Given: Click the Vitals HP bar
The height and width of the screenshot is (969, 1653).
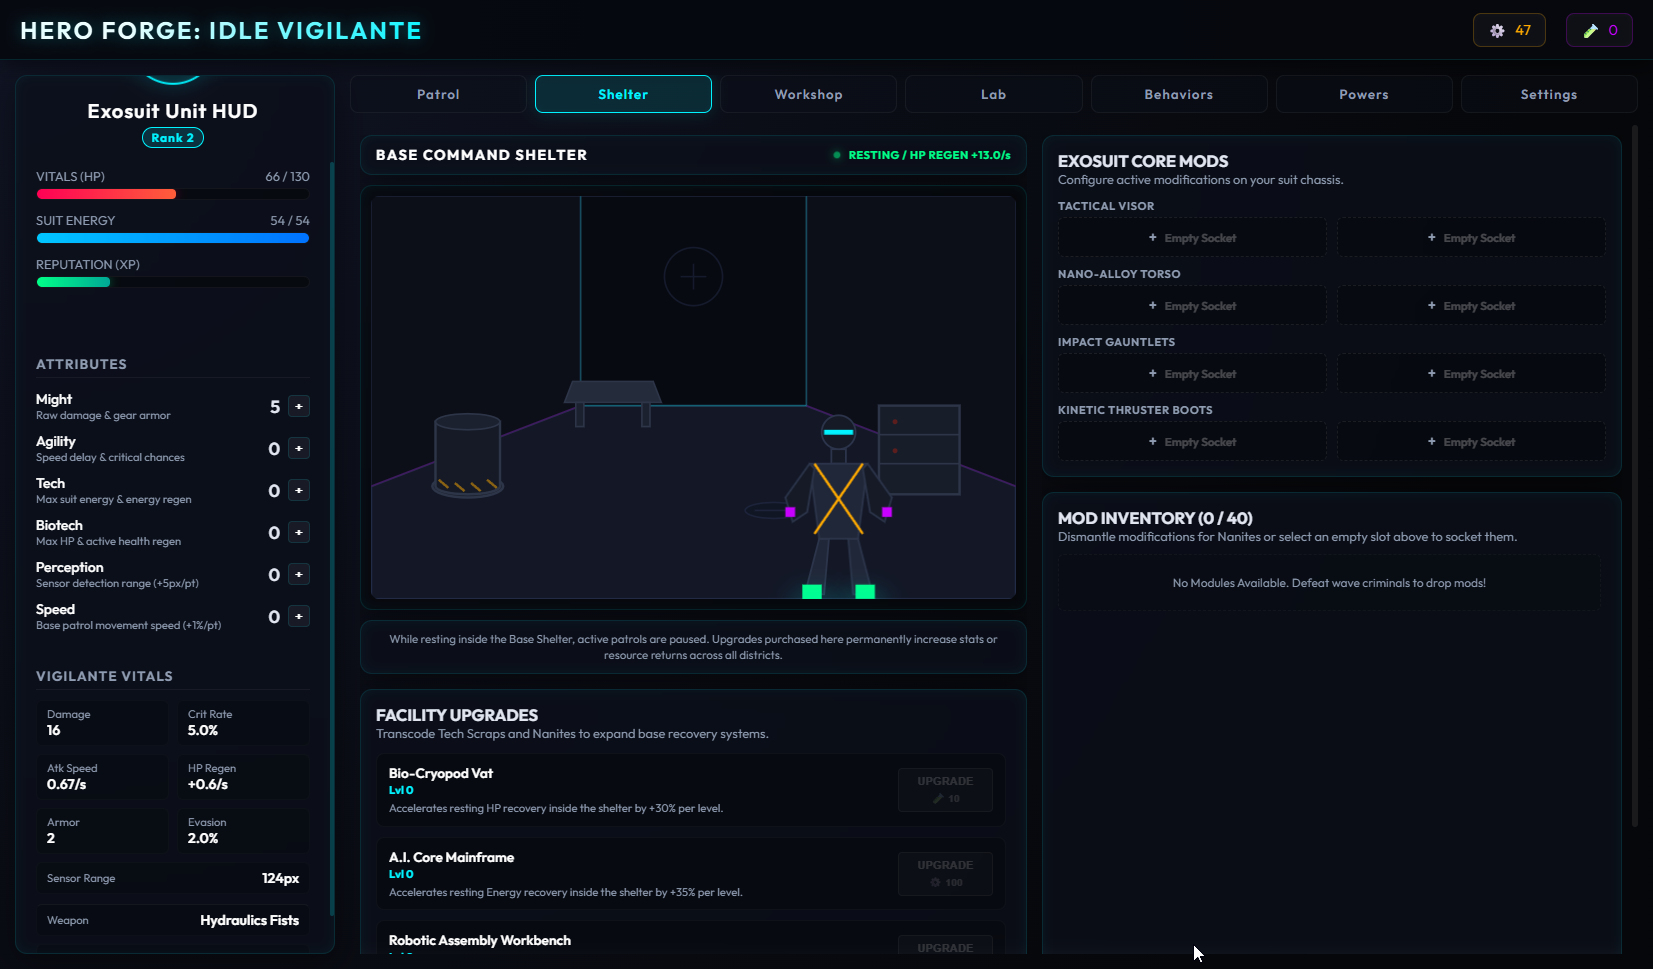Looking at the screenshot, I should (173, 194).
